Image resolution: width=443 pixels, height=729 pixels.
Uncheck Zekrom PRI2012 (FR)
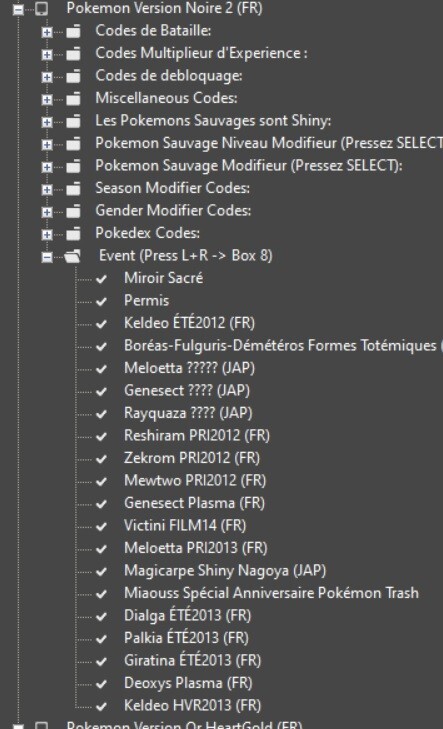coord(101,459)
